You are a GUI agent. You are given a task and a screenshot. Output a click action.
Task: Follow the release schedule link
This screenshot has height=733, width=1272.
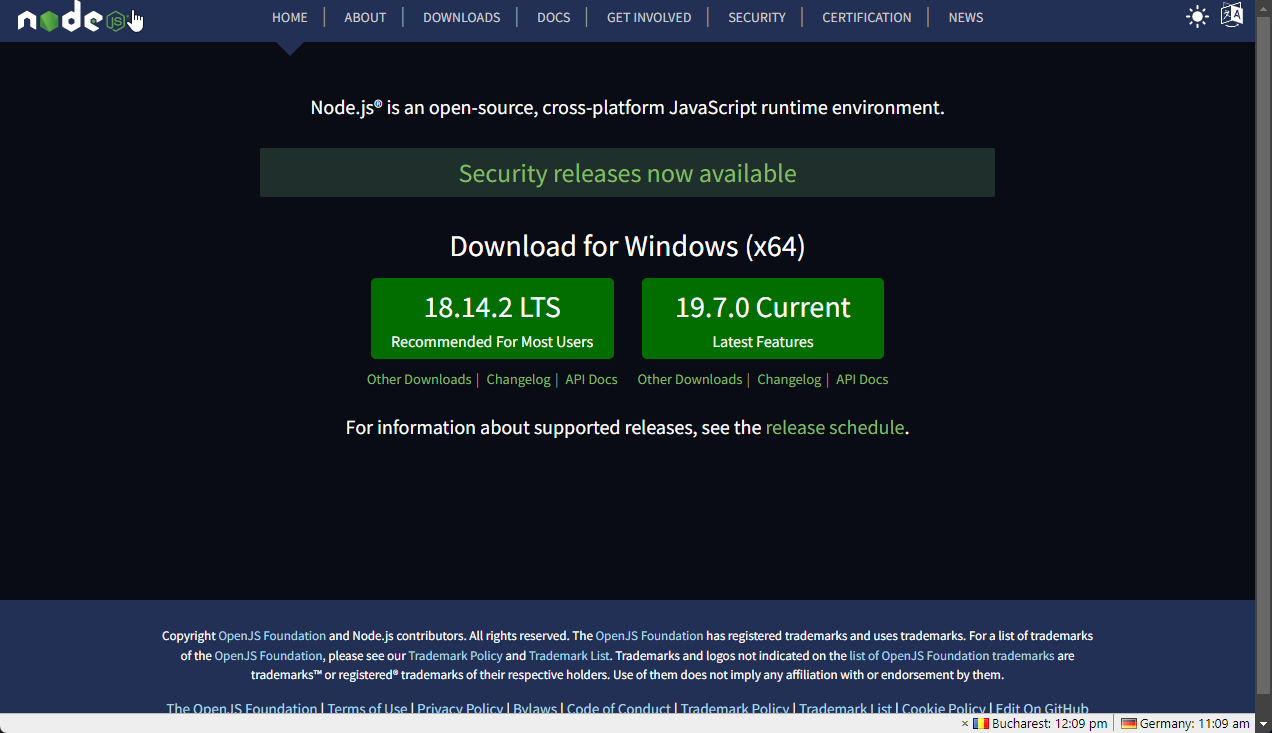(835, 427)
